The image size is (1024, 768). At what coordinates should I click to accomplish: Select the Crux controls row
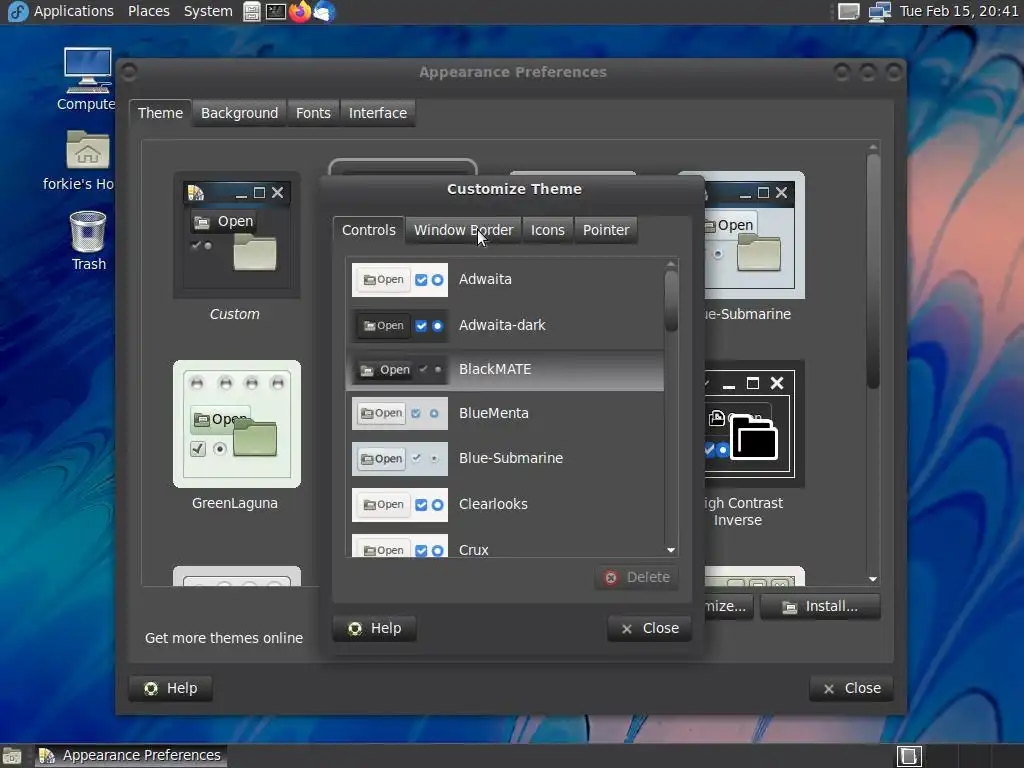[505, 547]
